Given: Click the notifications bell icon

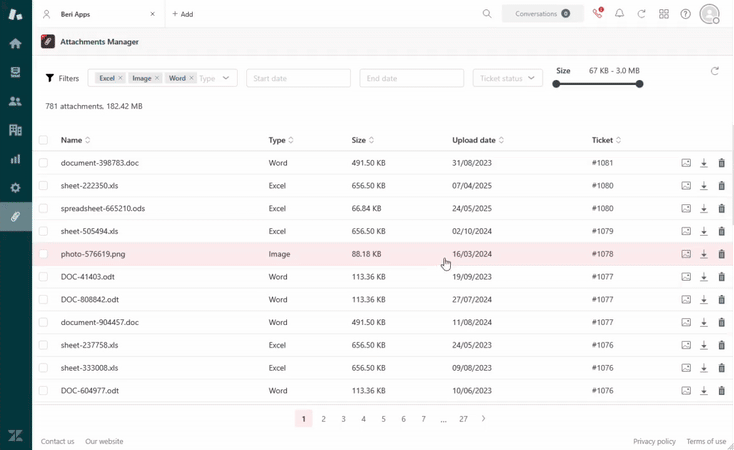Looking at the screenshot, I should [619, 14].
